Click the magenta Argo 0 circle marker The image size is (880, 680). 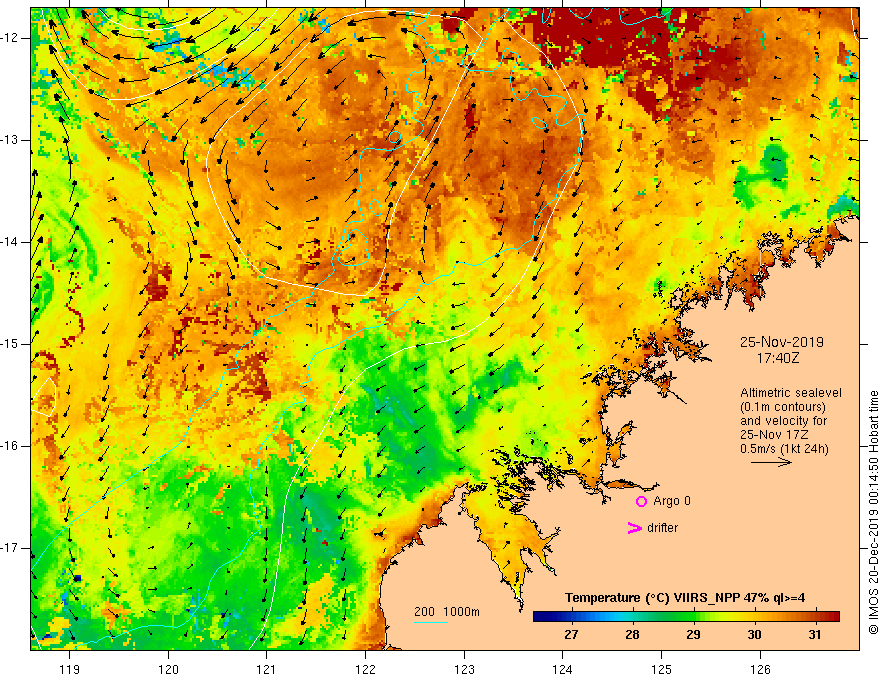(x=641, y=501)
